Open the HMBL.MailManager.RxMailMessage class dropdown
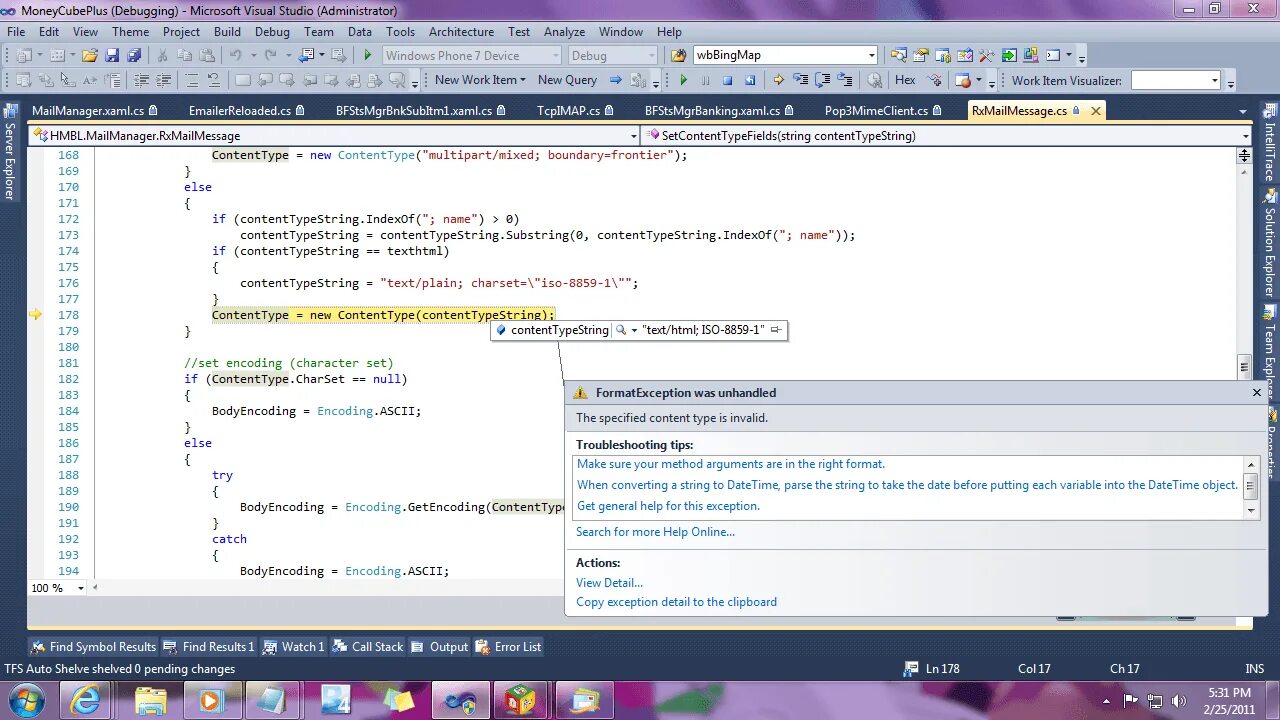 pos(335,135)
